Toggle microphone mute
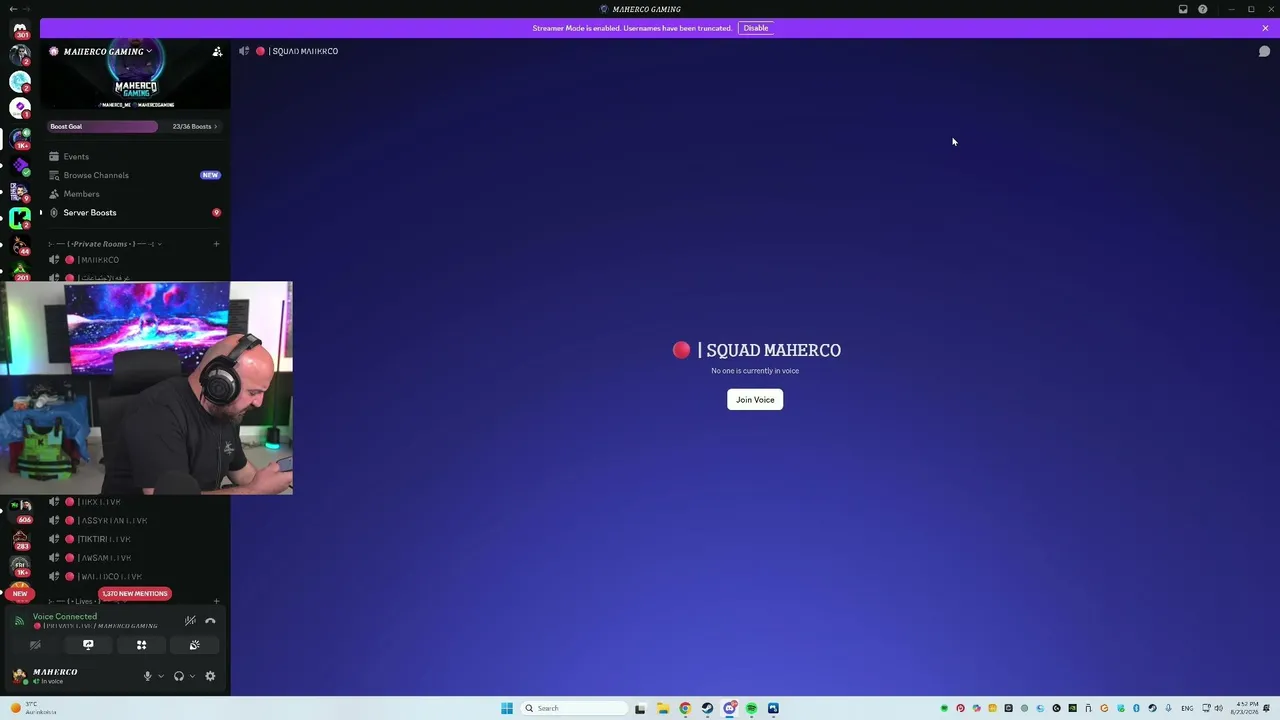This screenshot has height=720, width=1280. 147,676
